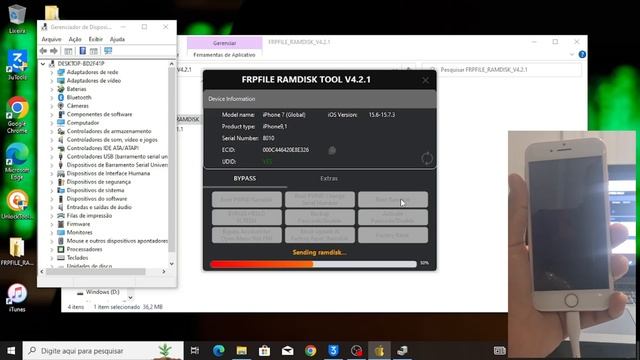Switch to the Extras tab

click(x=329, y=179)
